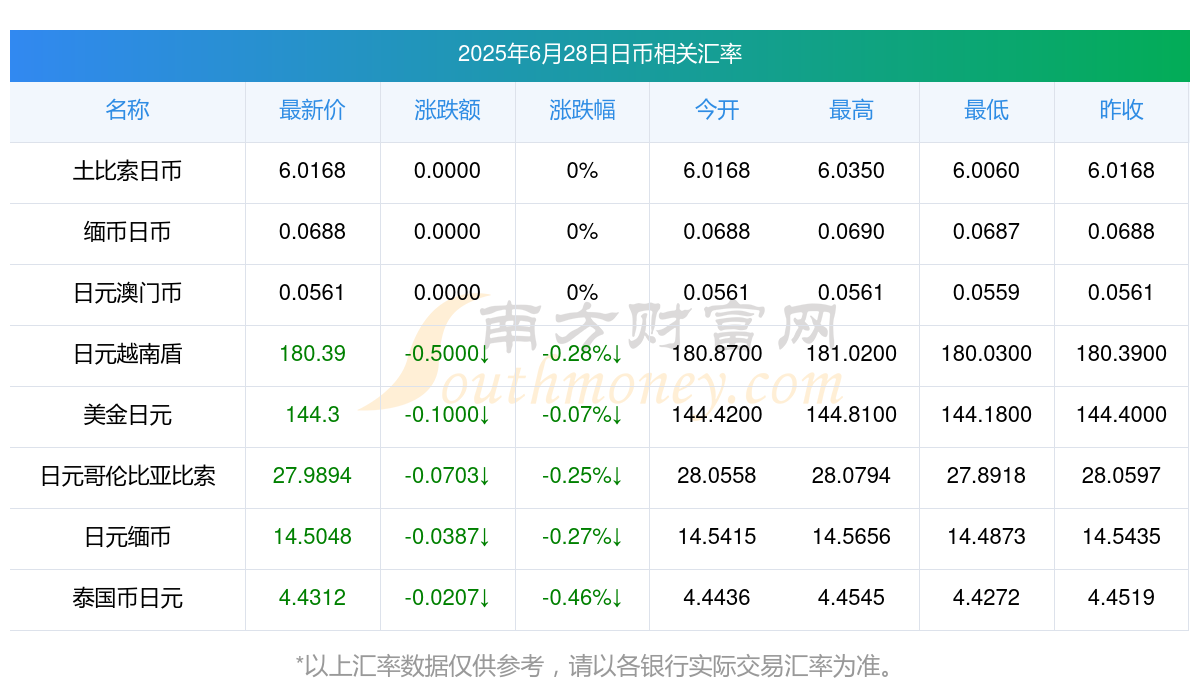The image size is (1200, 698).
Task: Select the 最低 column header
Action: pyautogui.click(x=986, y=110)
